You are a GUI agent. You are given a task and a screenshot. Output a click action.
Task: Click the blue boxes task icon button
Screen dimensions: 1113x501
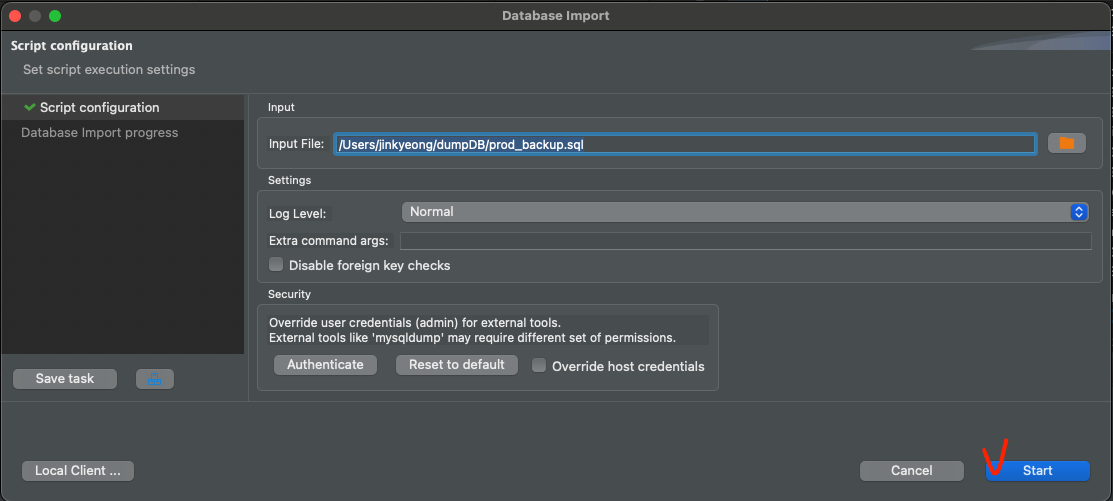(155, 379)
